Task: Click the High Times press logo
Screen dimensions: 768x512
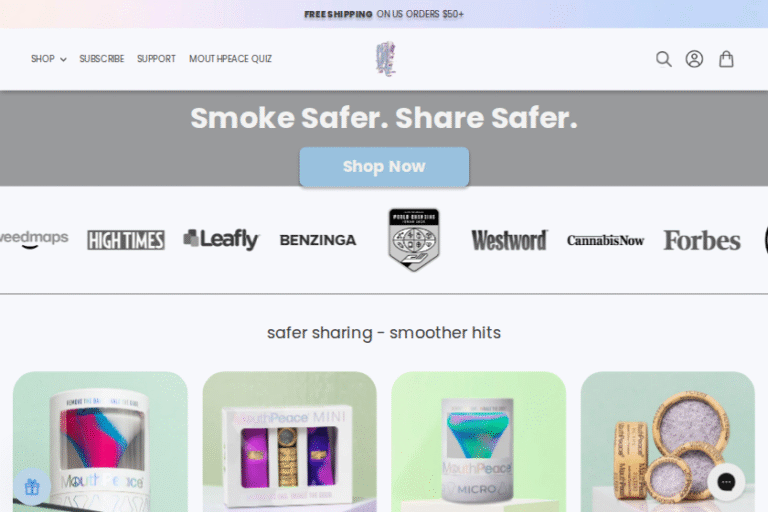Action: pos(126,240)
